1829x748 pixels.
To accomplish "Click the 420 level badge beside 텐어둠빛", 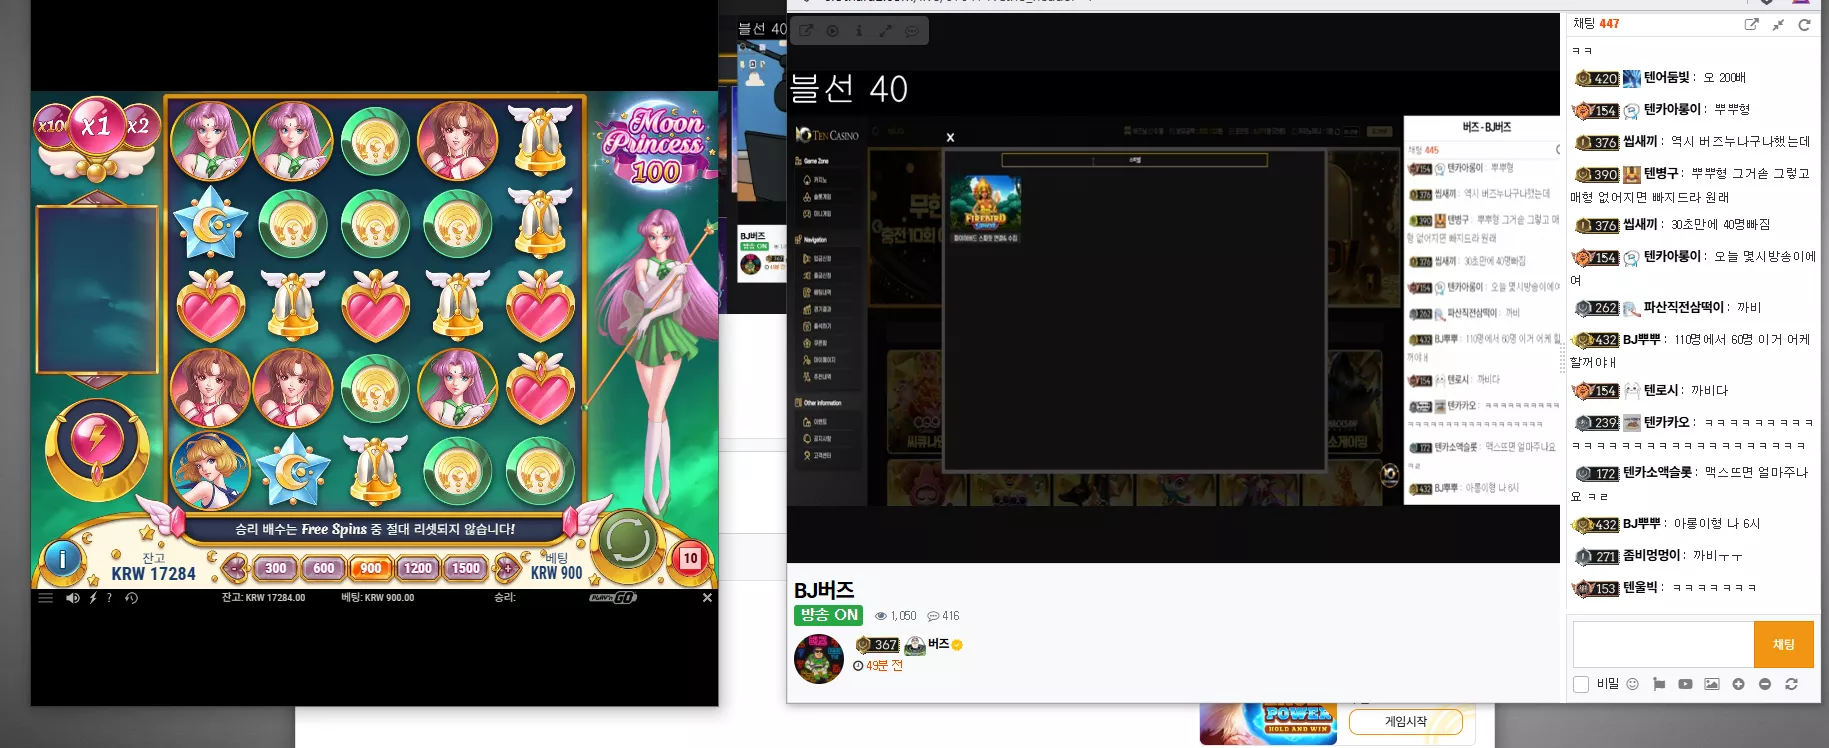I will (x=1597, y=78).
